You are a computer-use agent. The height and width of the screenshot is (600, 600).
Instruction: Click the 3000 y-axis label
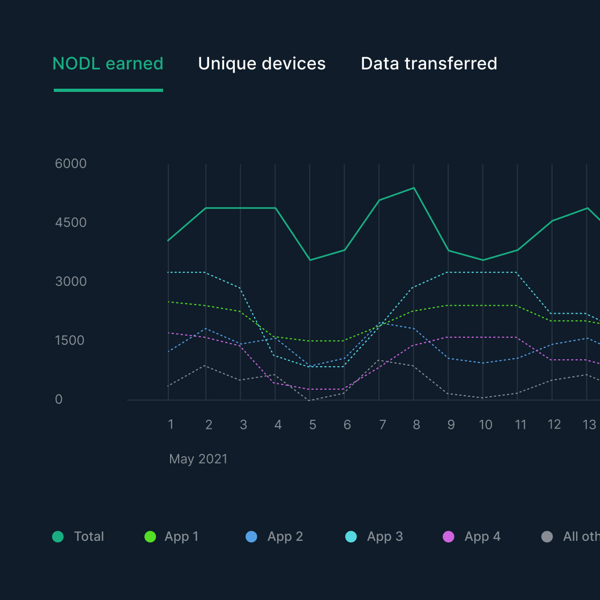click(x=71, y=282)
